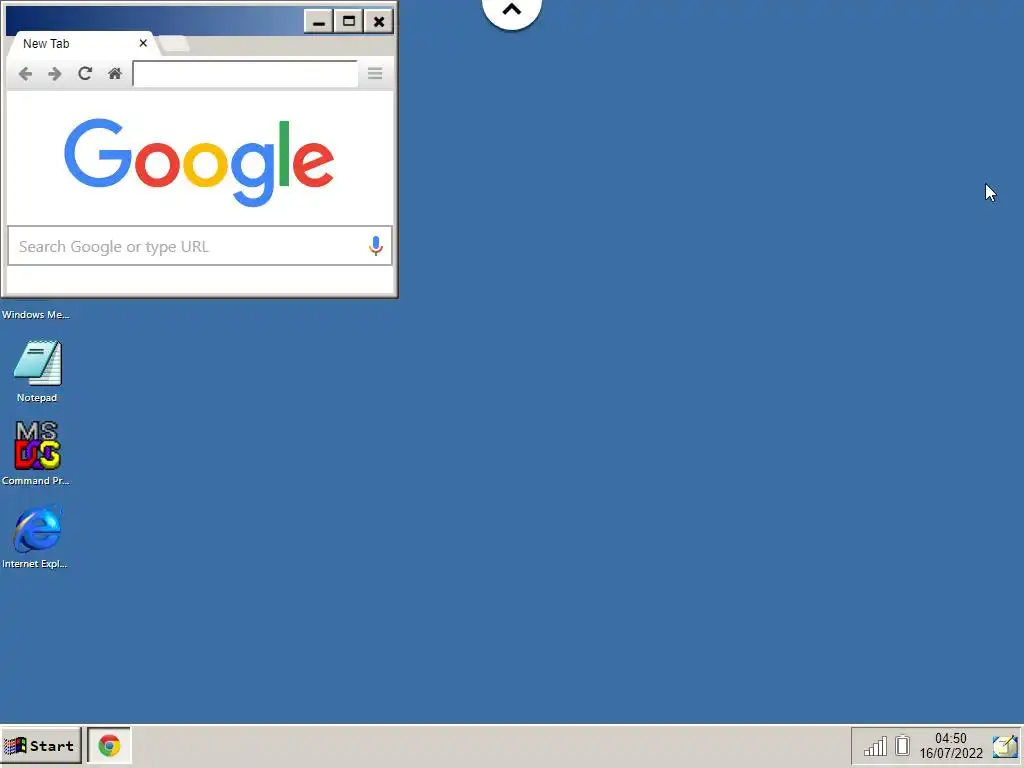Check the network signal tray icon
The height and width of the screenshot is (768, 1024).
[x=875, y=746]
